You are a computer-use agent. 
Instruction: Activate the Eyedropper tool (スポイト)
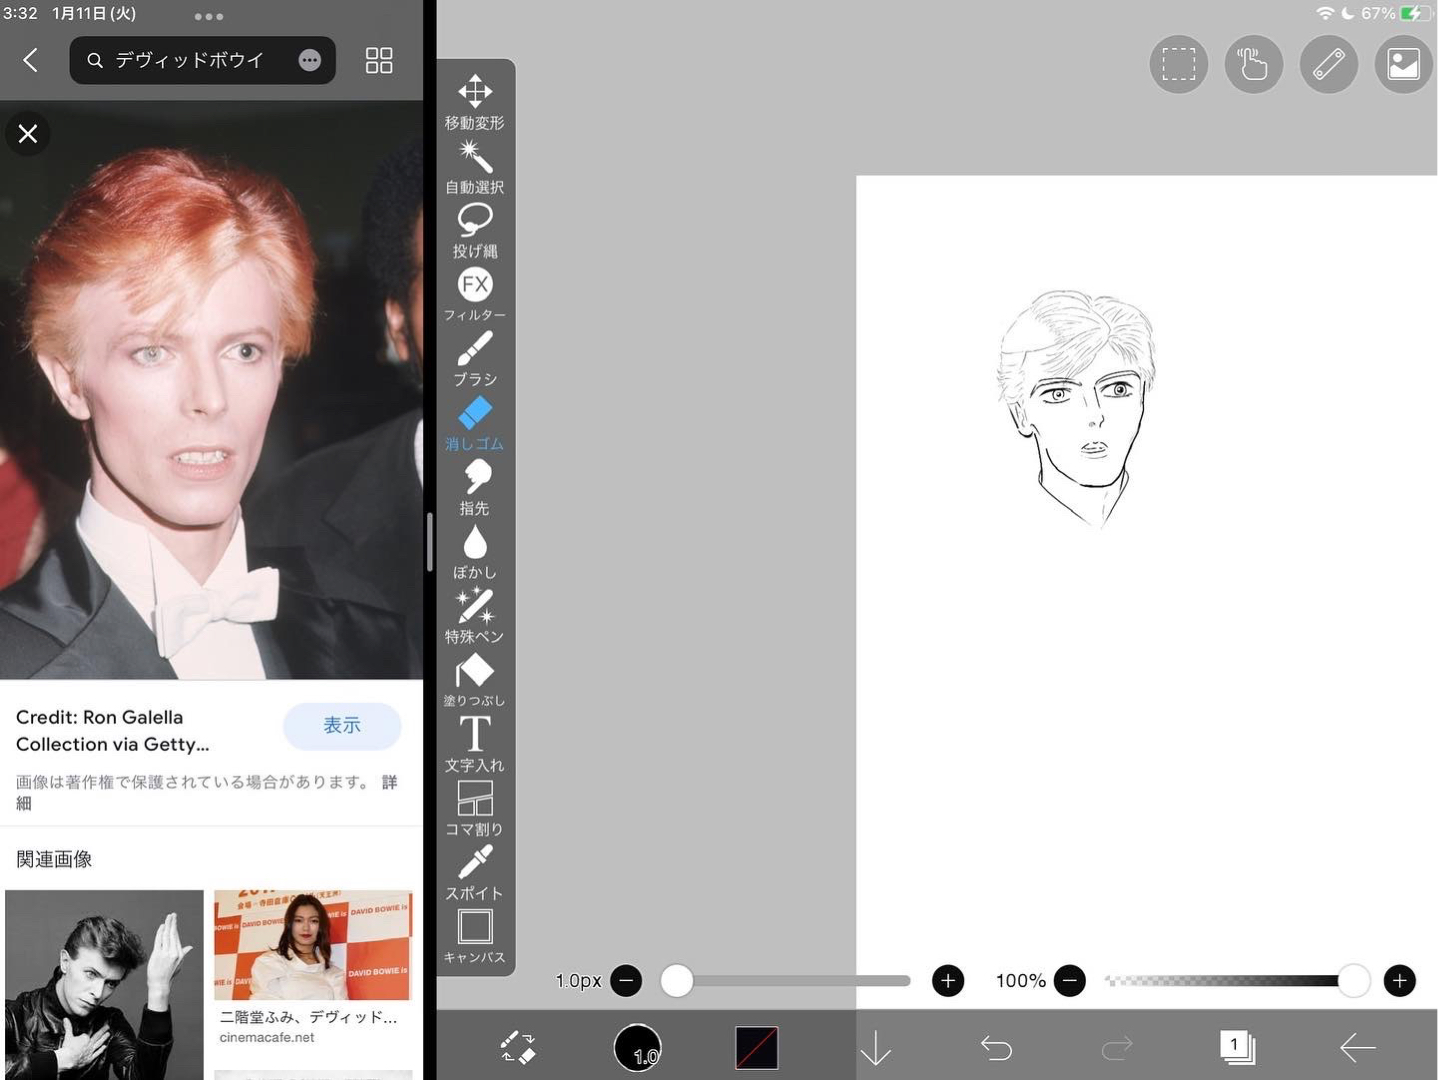tap(474, 872)
